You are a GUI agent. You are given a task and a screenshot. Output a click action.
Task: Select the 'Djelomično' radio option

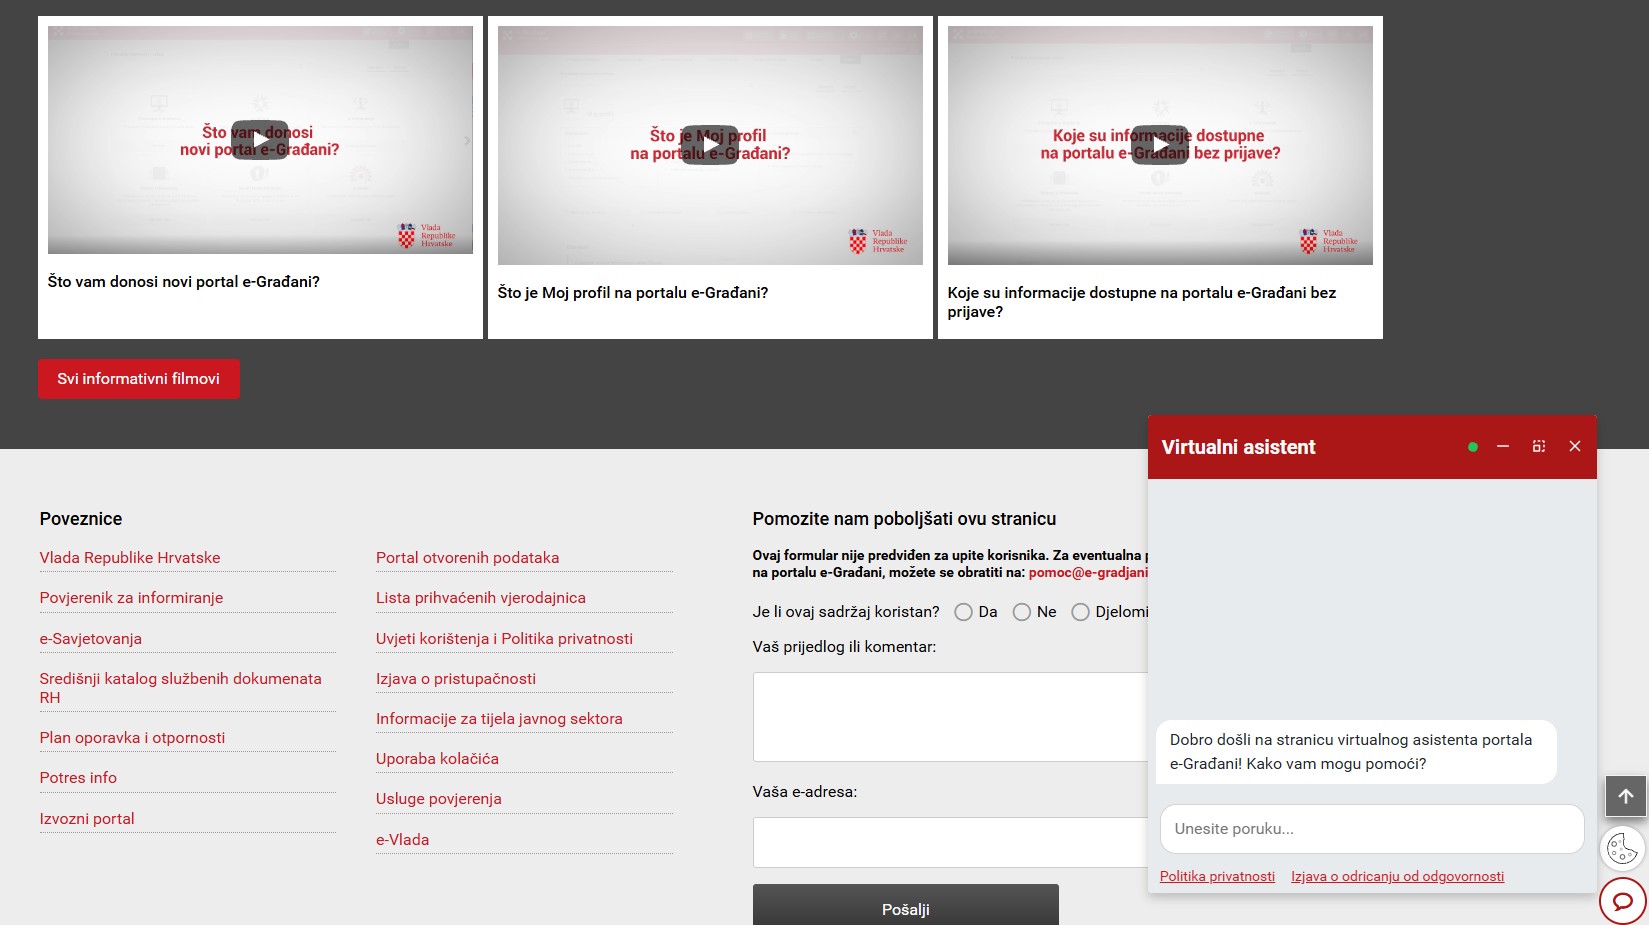click(x=1080, y=612)
